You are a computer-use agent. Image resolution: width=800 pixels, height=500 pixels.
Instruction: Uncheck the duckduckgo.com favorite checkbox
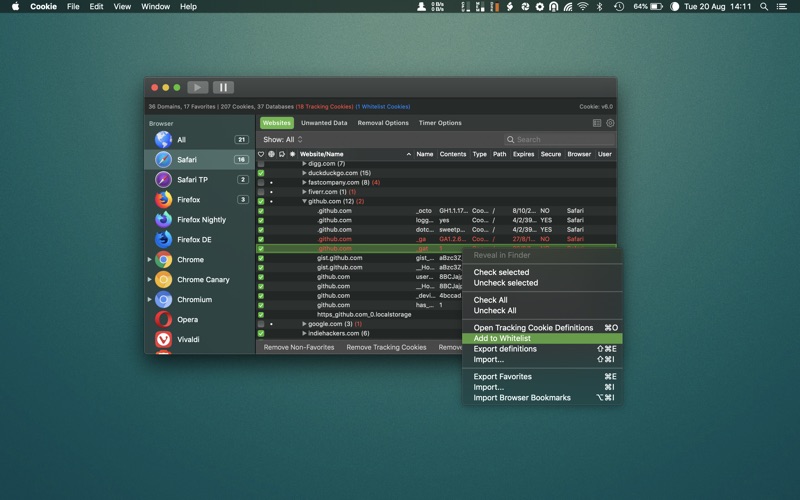point(261,173)
